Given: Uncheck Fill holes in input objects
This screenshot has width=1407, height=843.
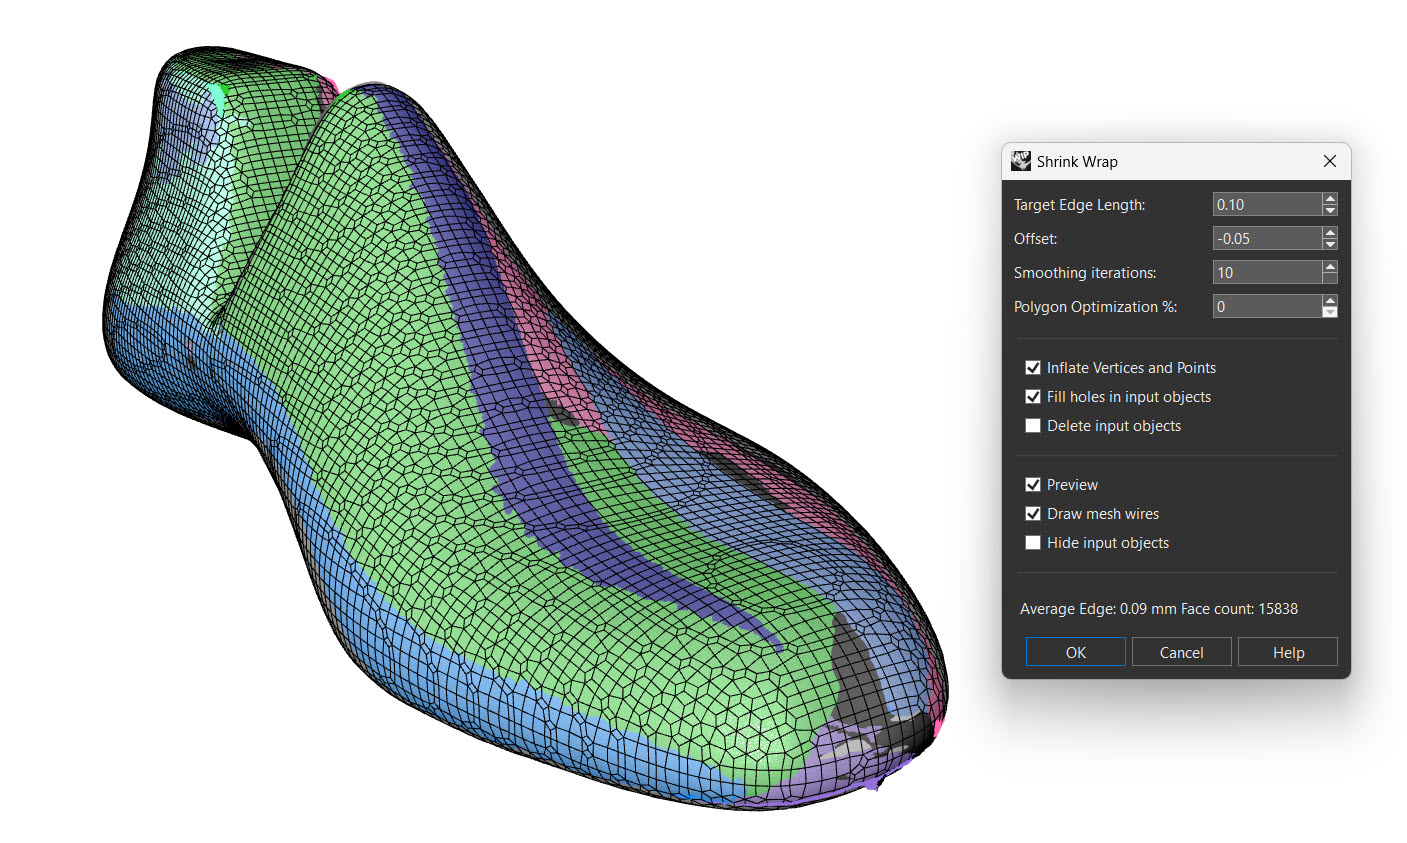Looking at the screenshot, I should (1033, 397).
